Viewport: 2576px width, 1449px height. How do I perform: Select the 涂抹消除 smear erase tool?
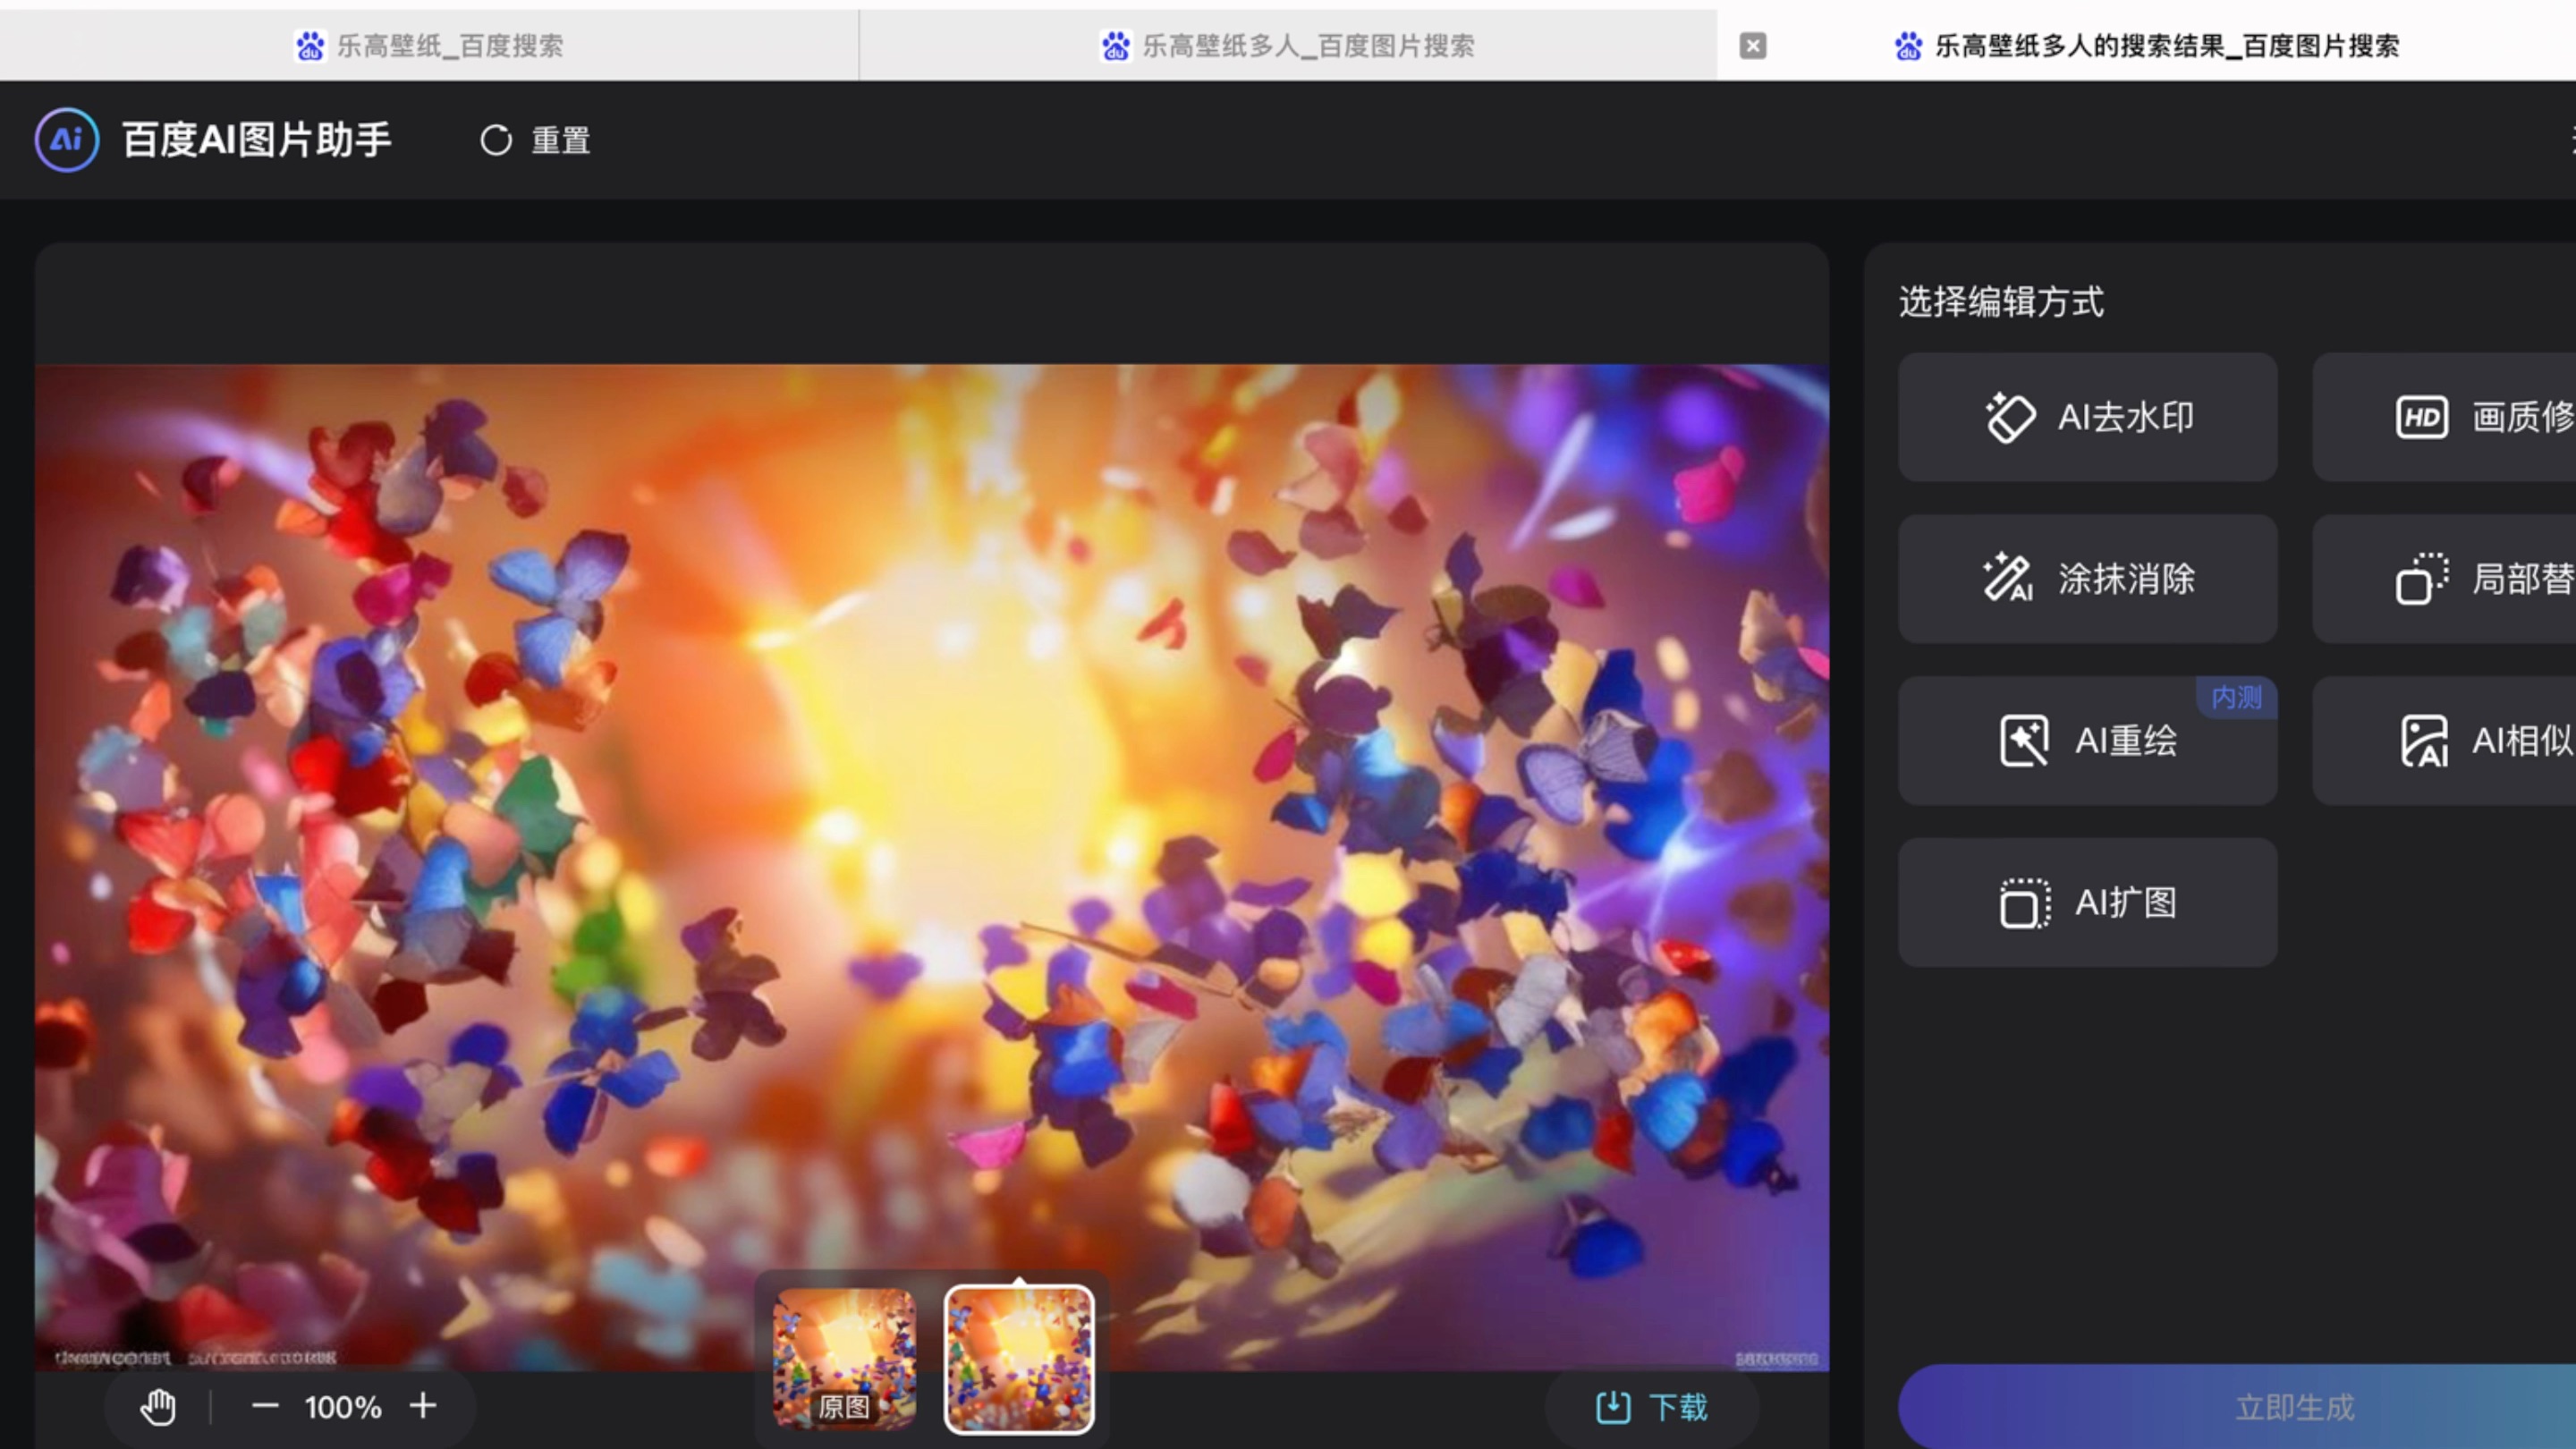2087,579
